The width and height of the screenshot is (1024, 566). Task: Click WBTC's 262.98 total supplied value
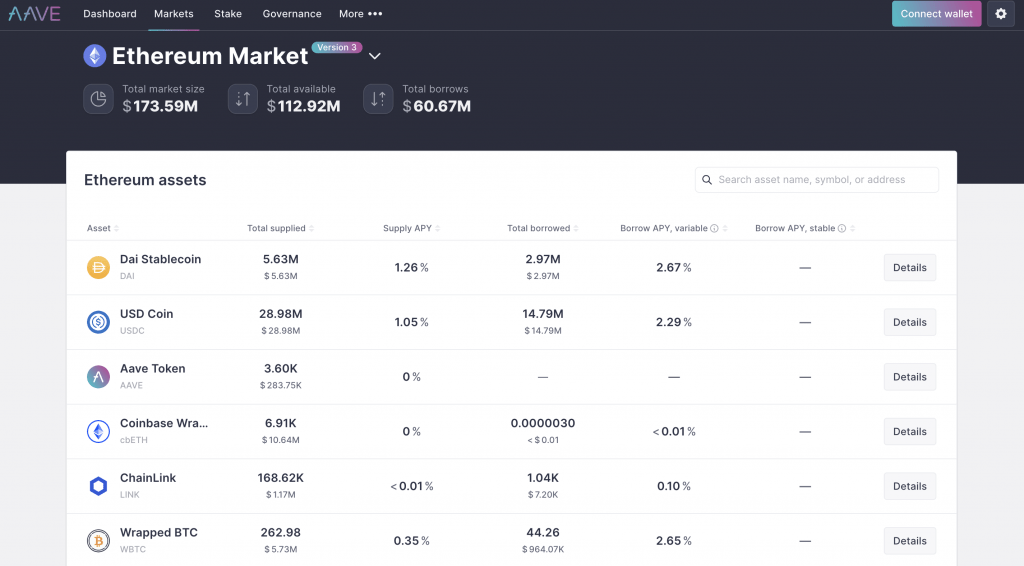tap(281, 533)
